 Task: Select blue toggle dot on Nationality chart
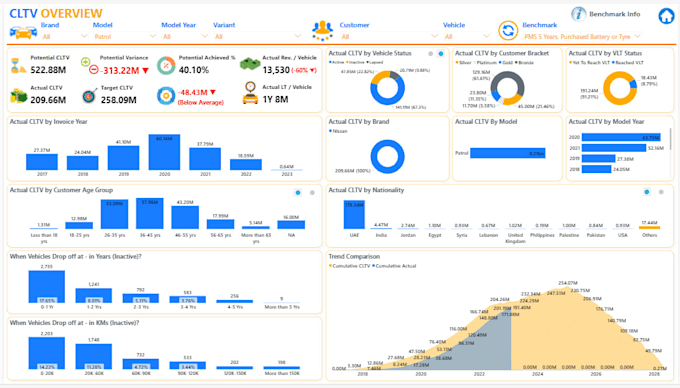(x=647, y=192)
